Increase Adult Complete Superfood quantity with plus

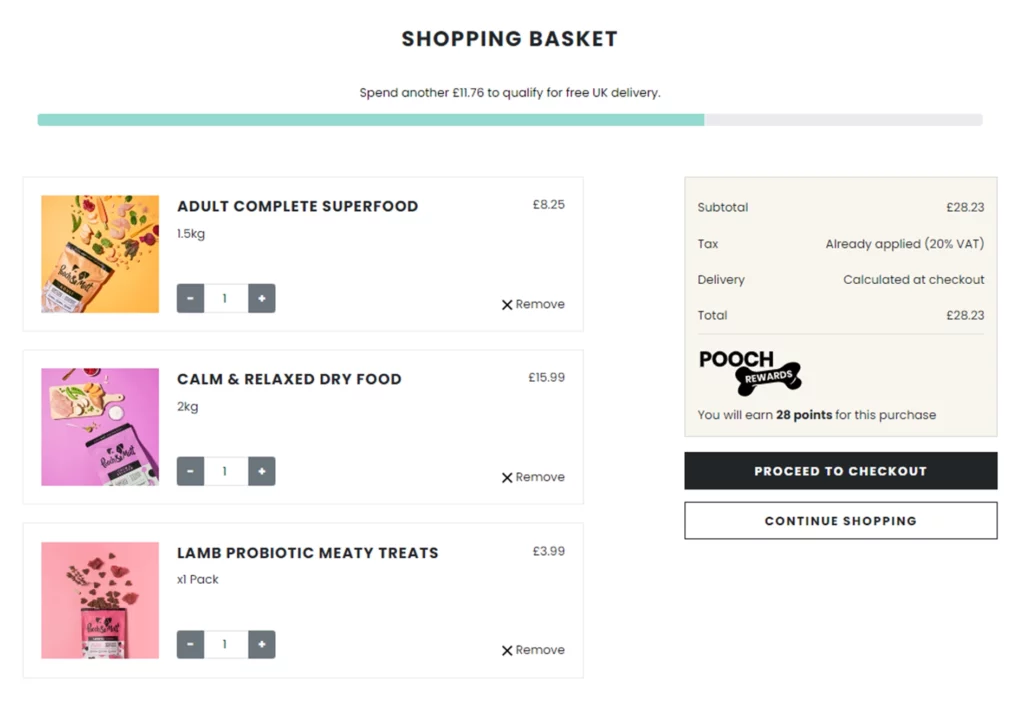(x=262, y=298)
